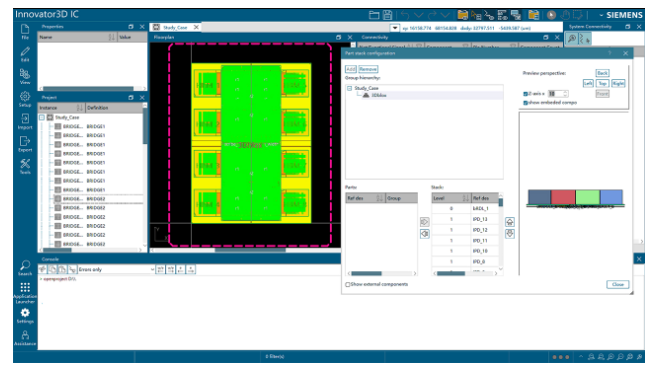The image size is (651, 380).
Task: Click the clock-like icon in top toolbar
Action: coord(551,15)
